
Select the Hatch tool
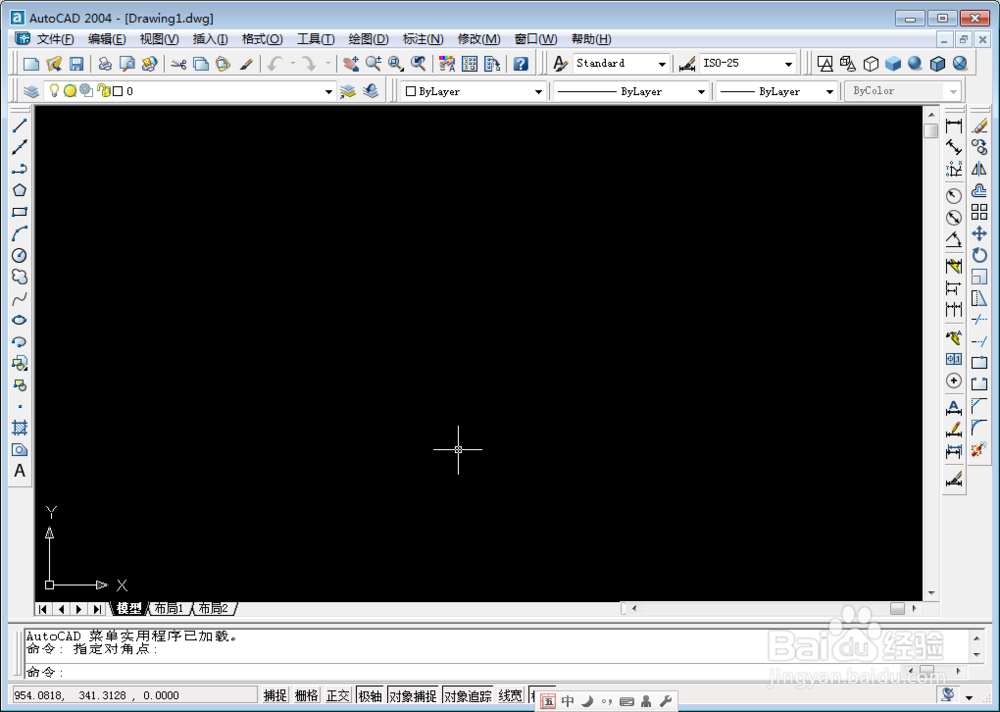[x=20, y=427]
